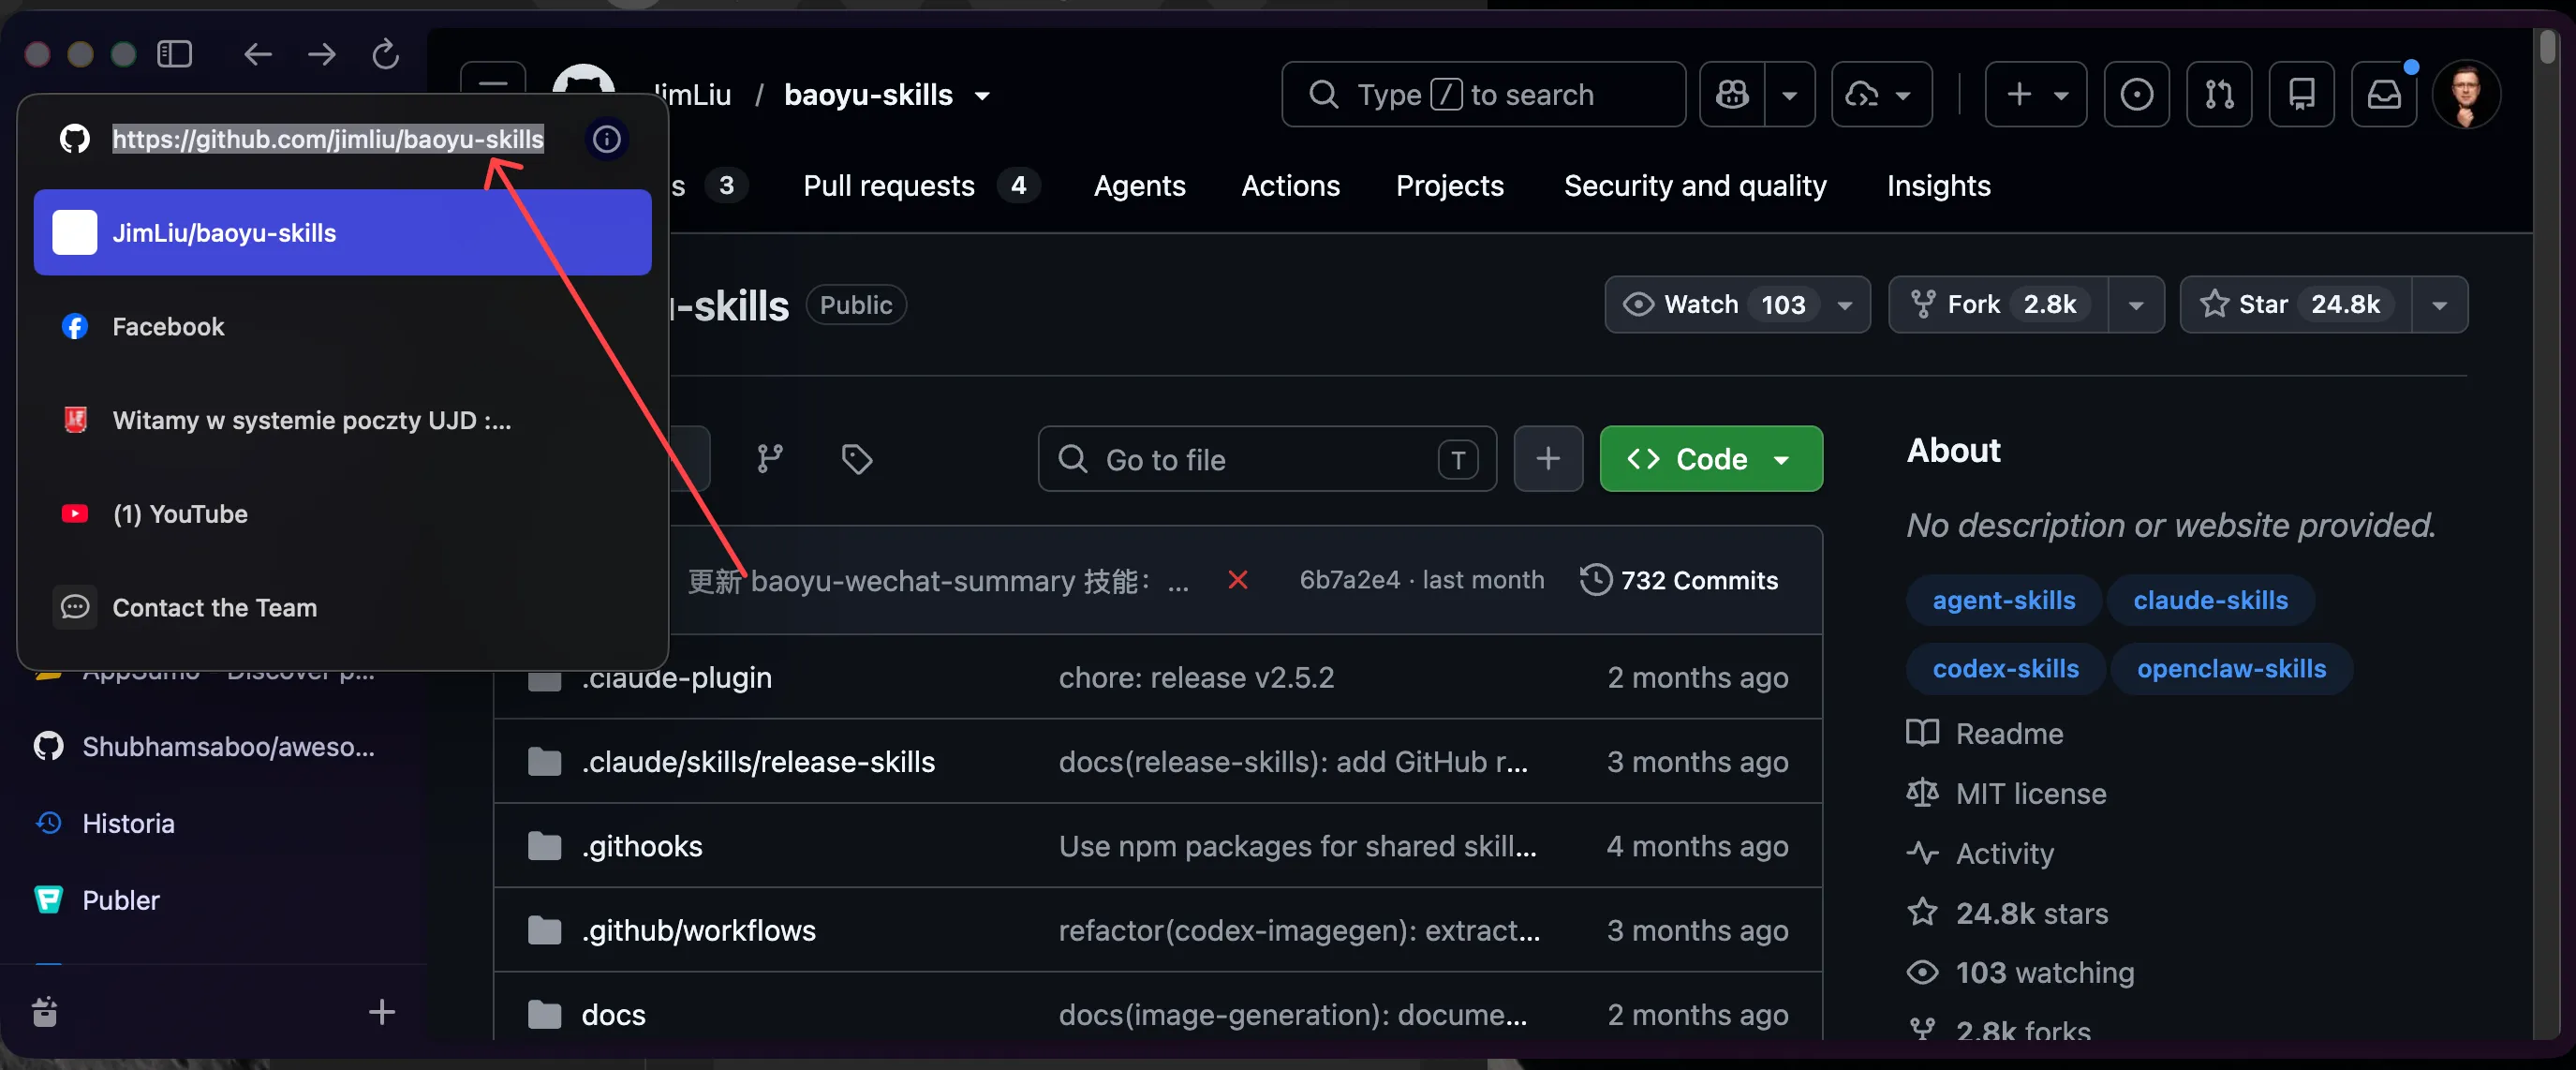Open the MIT license link
This screenshot has height=1070, width=2576.
point(2006,794)
